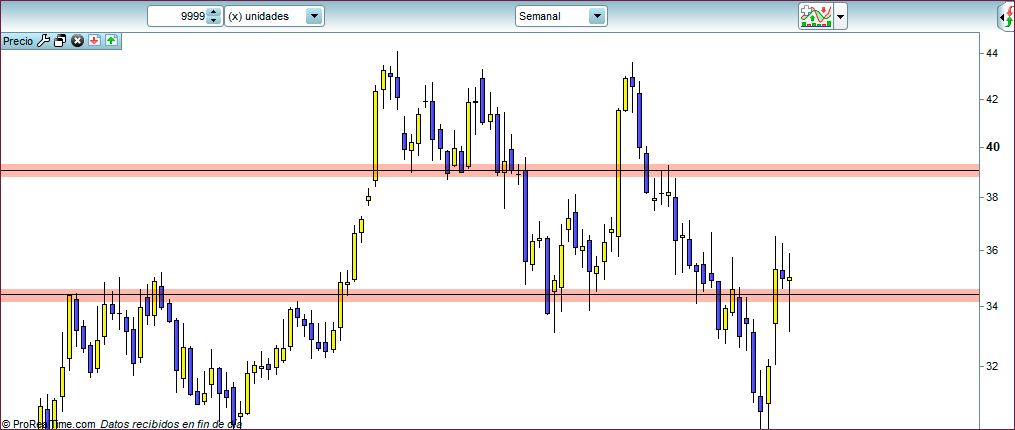Image resolution: width=1015 pixels, height=430 pixels.
Task: Increase units count with the up stepper
Action: (x=212, y=12)
